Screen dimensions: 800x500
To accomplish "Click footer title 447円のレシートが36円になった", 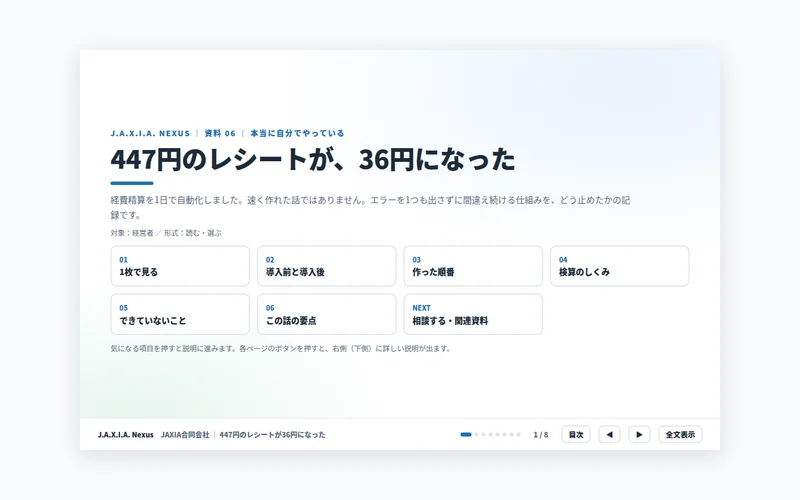I will point(272,435).
